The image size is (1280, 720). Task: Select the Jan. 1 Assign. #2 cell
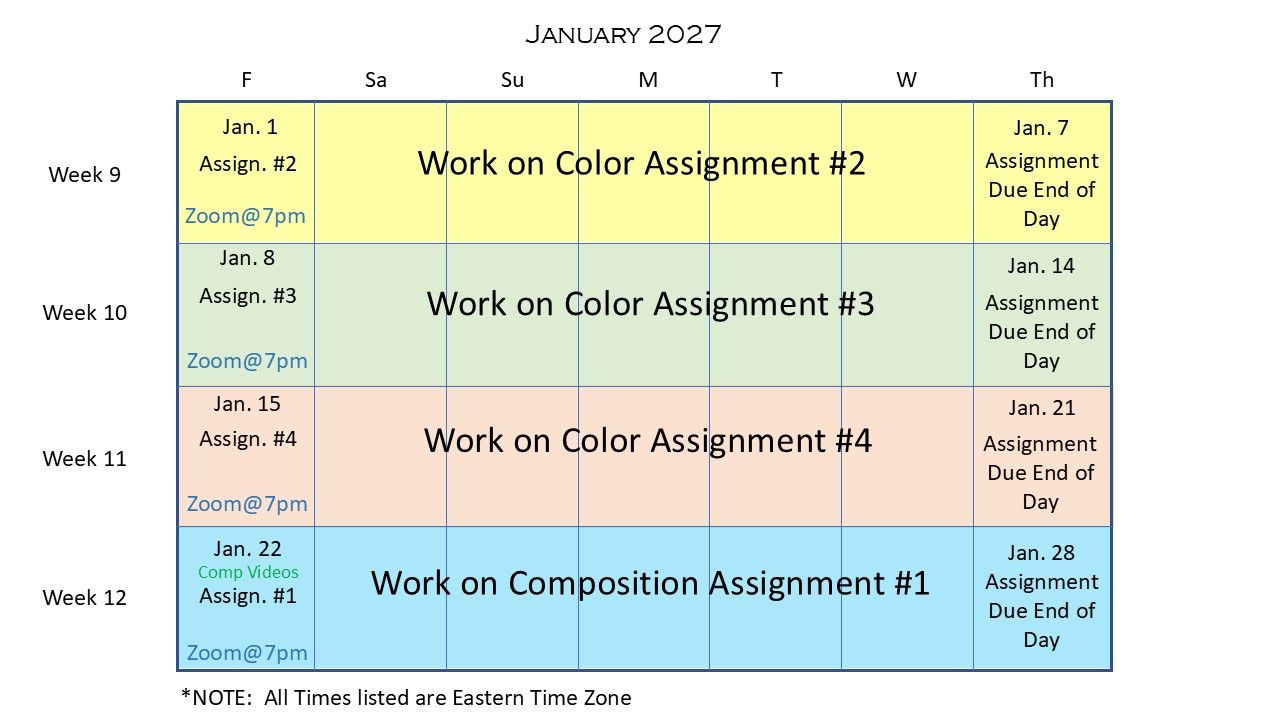pos(247,172)
